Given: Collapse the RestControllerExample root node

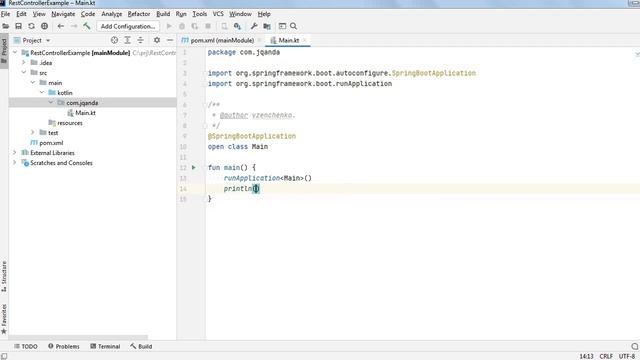Looking at the screenshot, I should tap(15, 53).
